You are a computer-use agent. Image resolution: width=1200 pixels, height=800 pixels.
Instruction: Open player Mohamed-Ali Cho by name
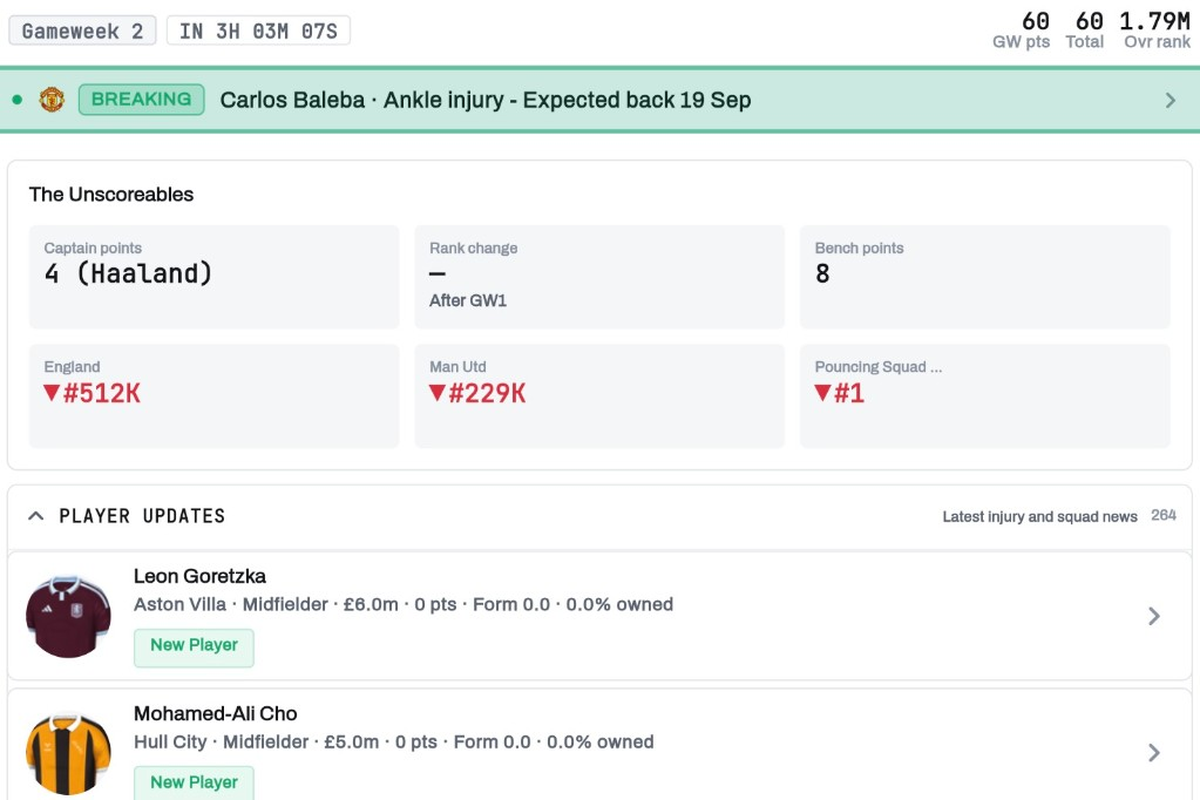coord(216,714)
